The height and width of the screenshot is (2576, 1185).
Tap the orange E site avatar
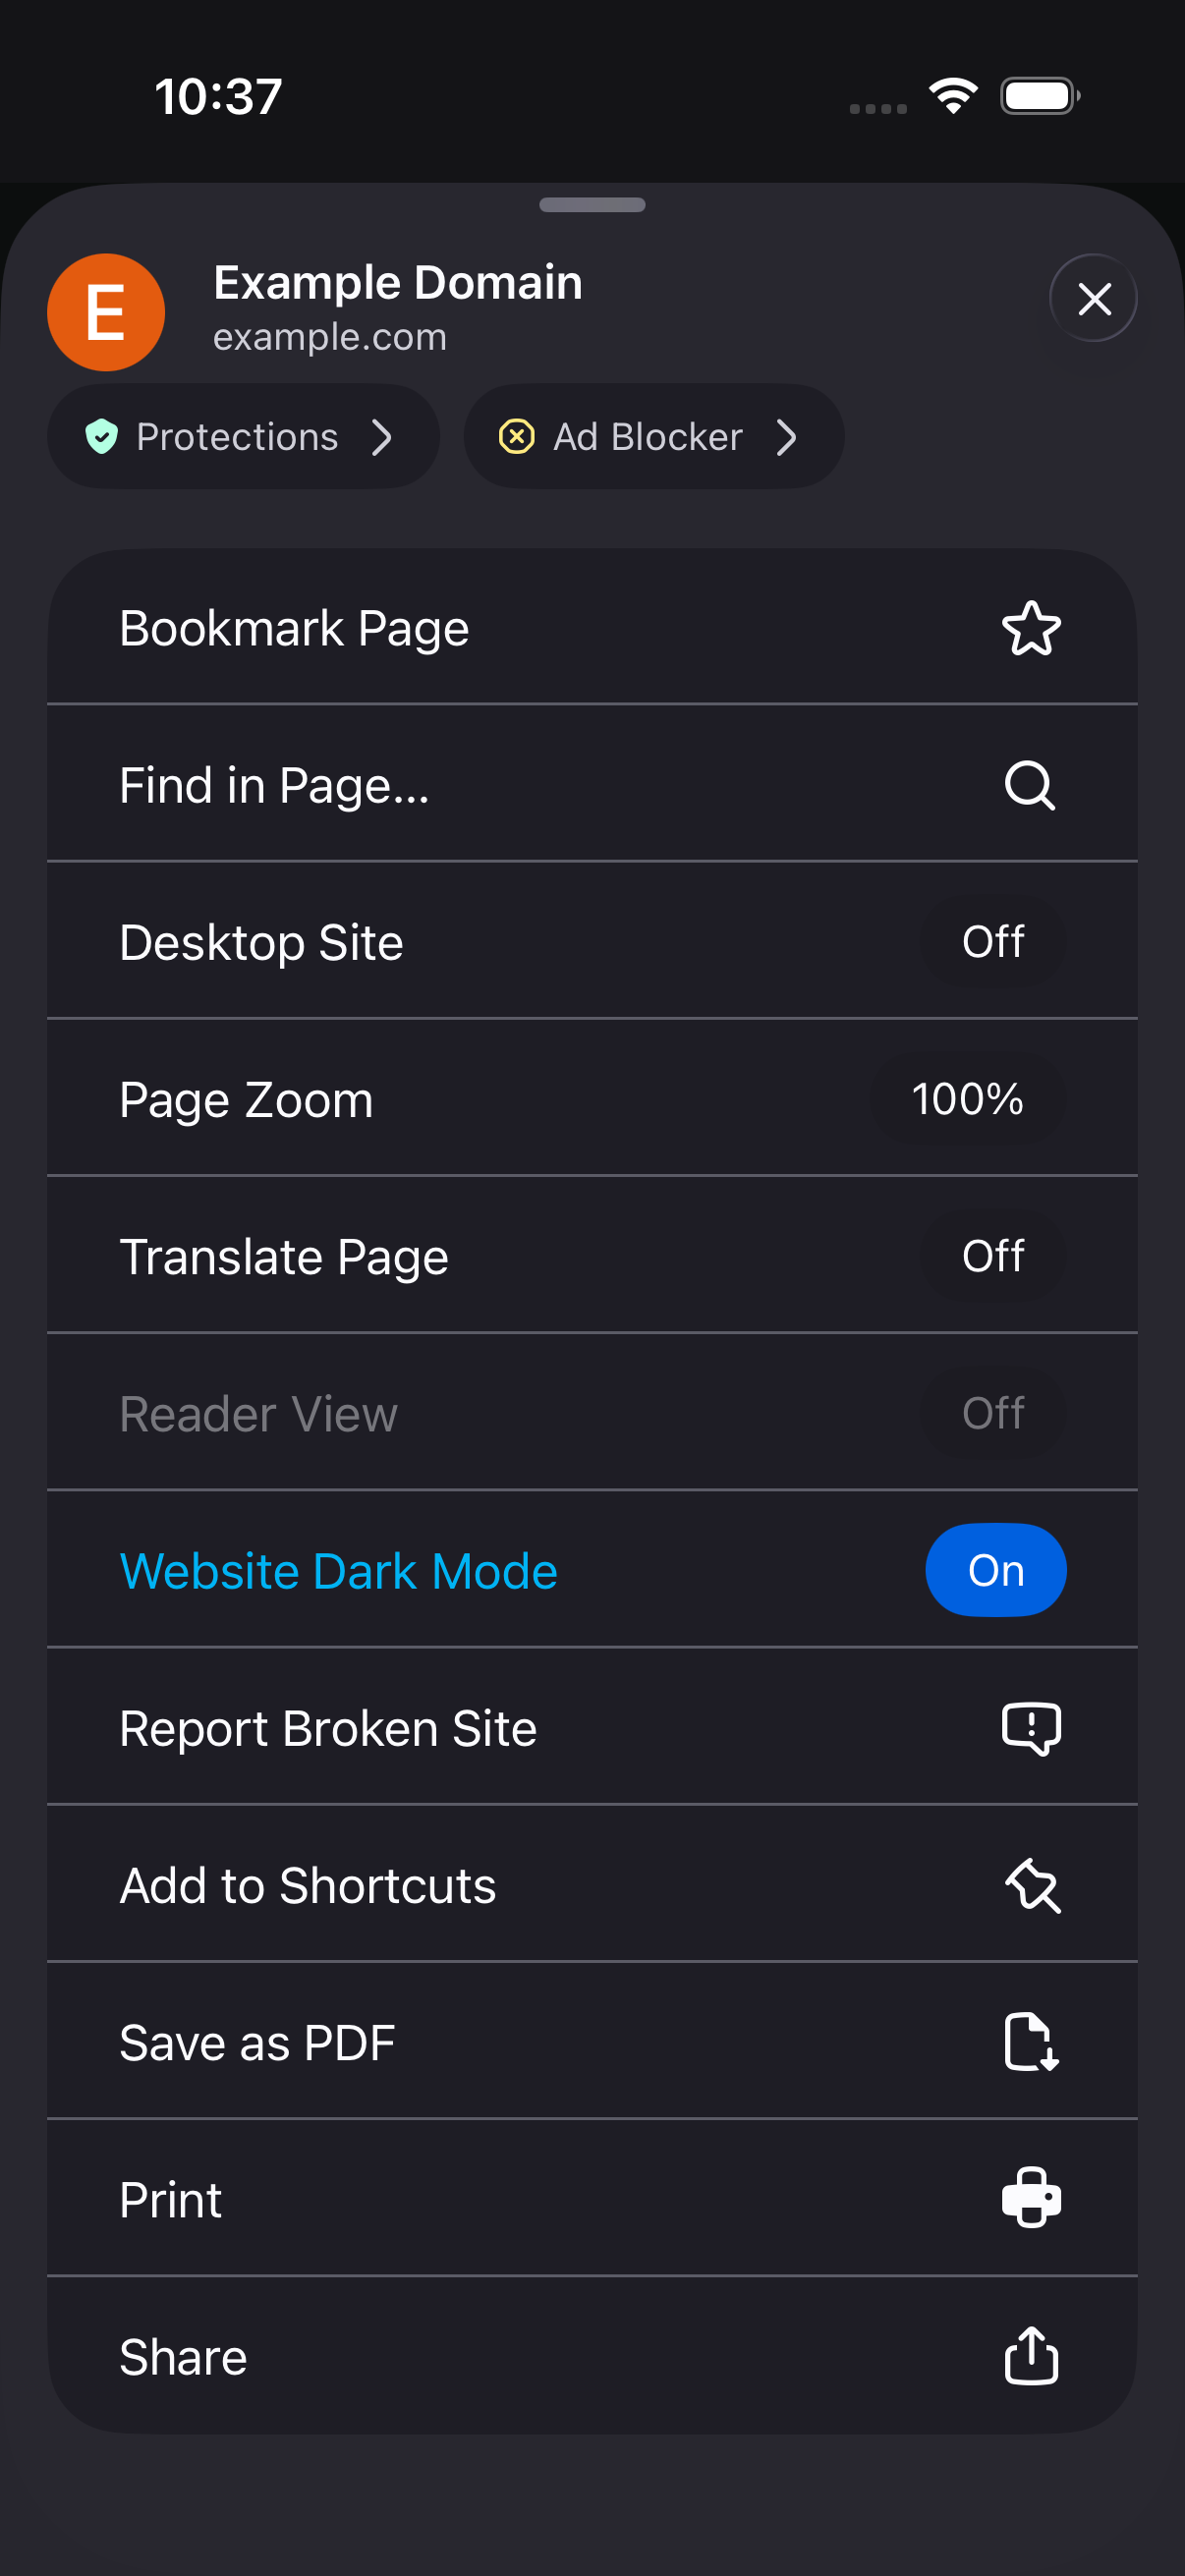(106, 312)
